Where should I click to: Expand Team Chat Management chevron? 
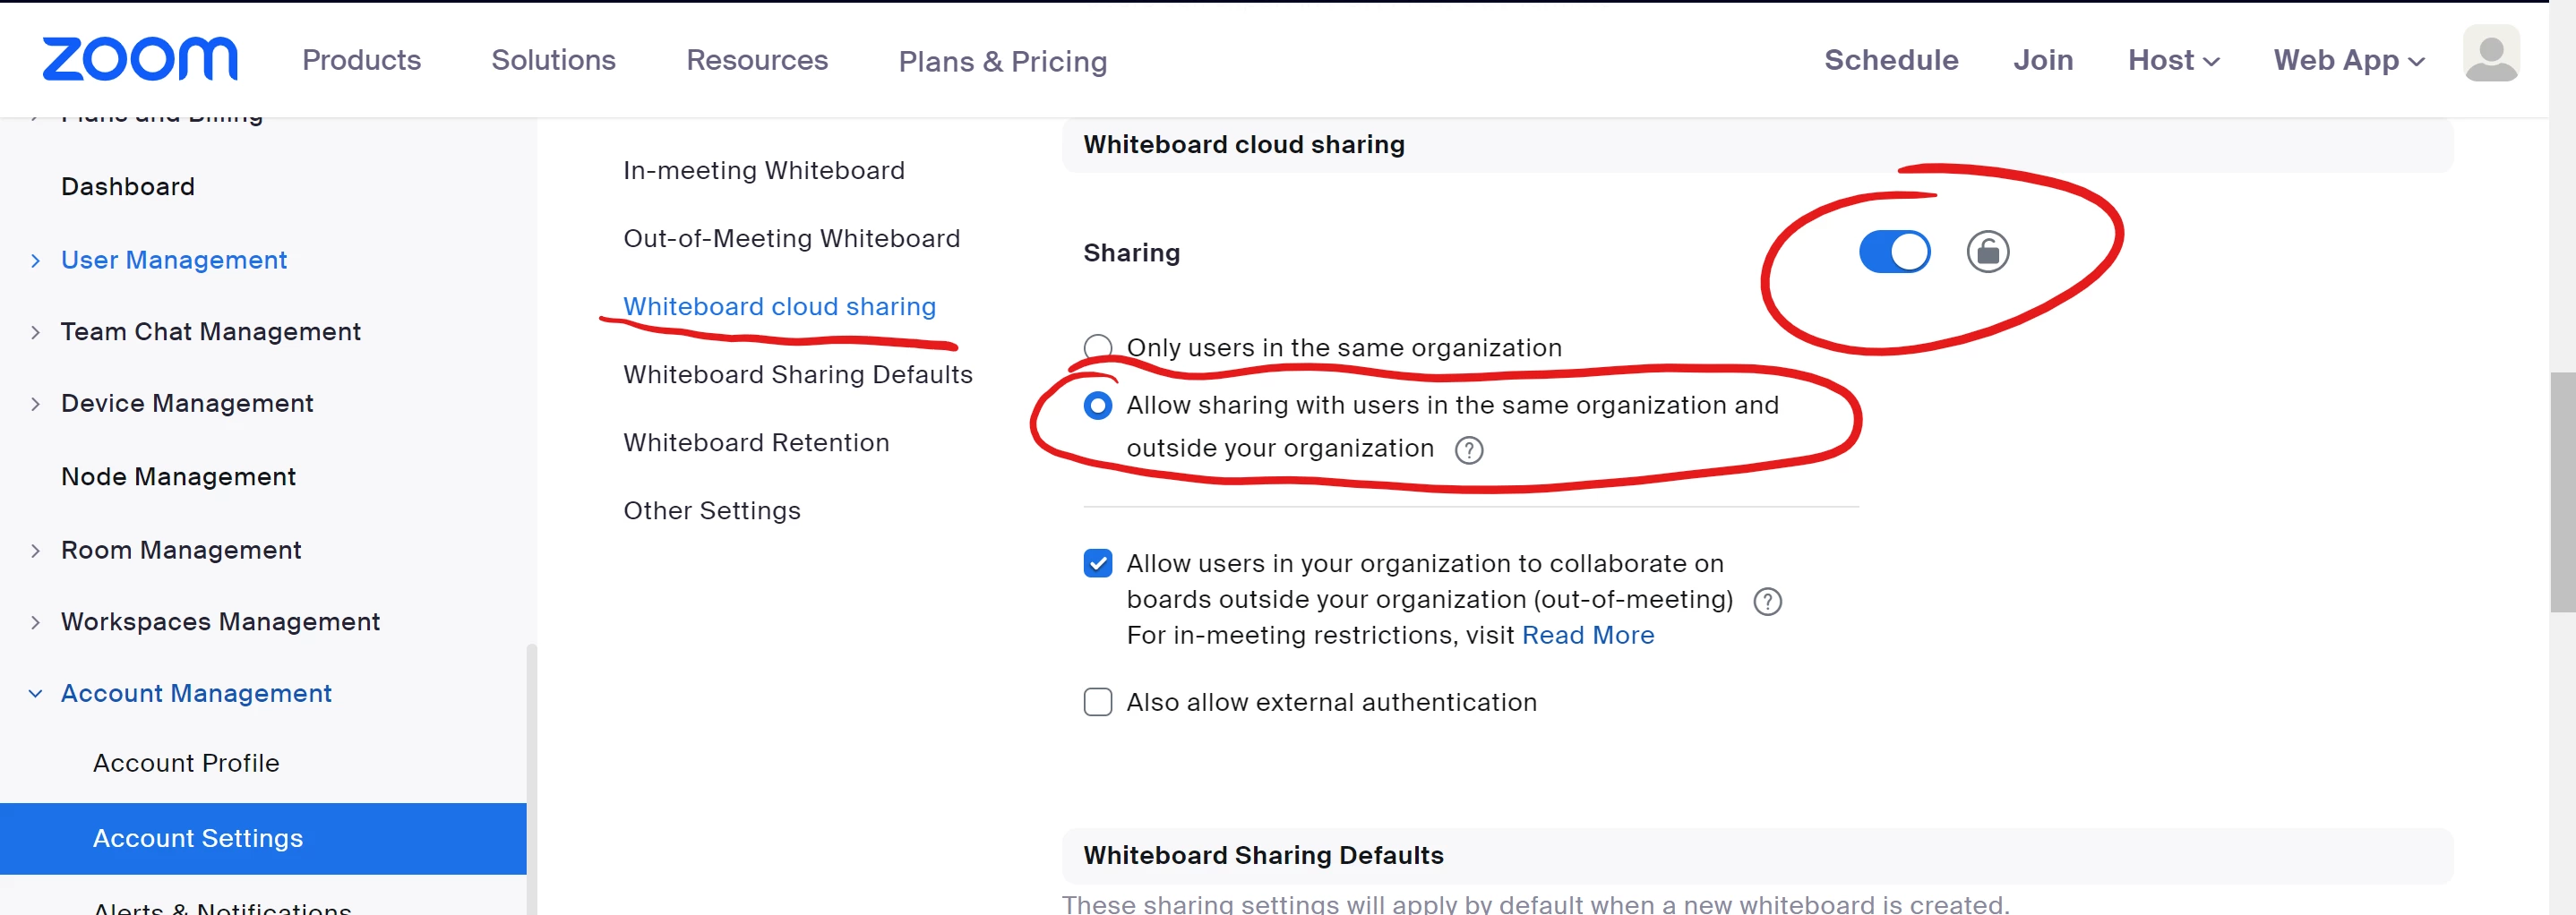tap(36, 332)
